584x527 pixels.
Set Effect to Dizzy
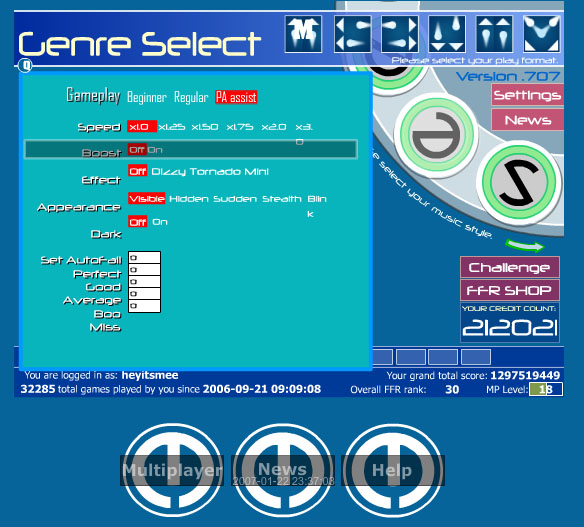tap(168, 172)
